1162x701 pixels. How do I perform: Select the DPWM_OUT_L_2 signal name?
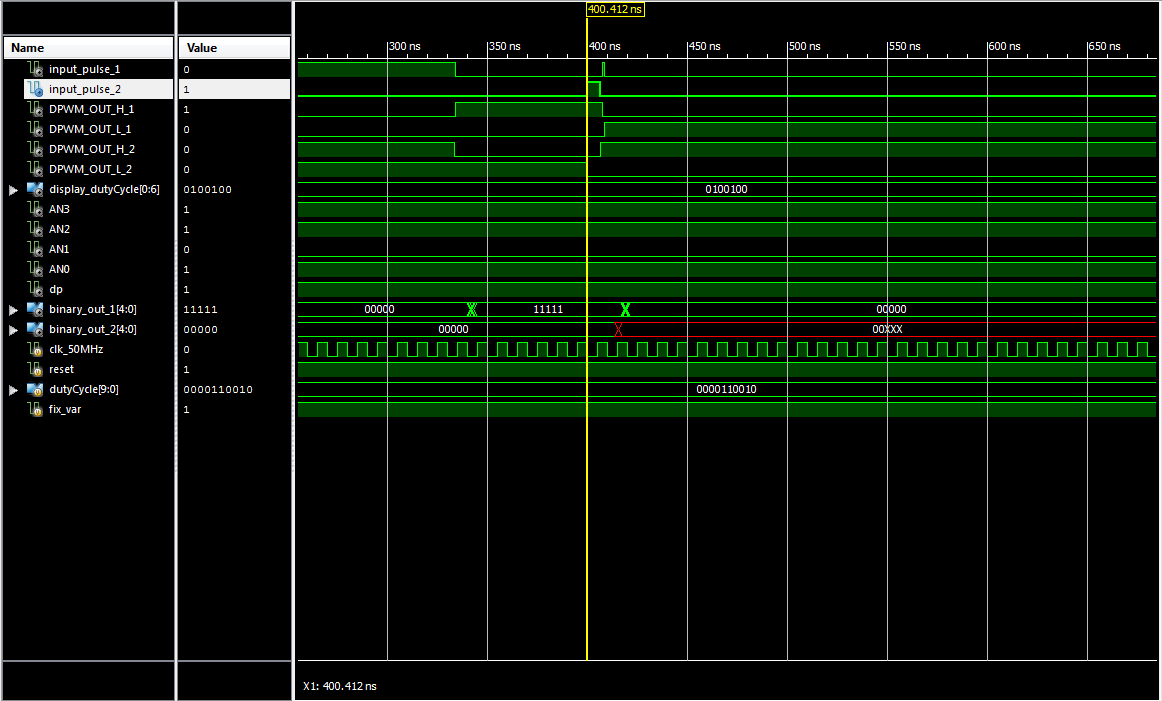pos(90,169)
